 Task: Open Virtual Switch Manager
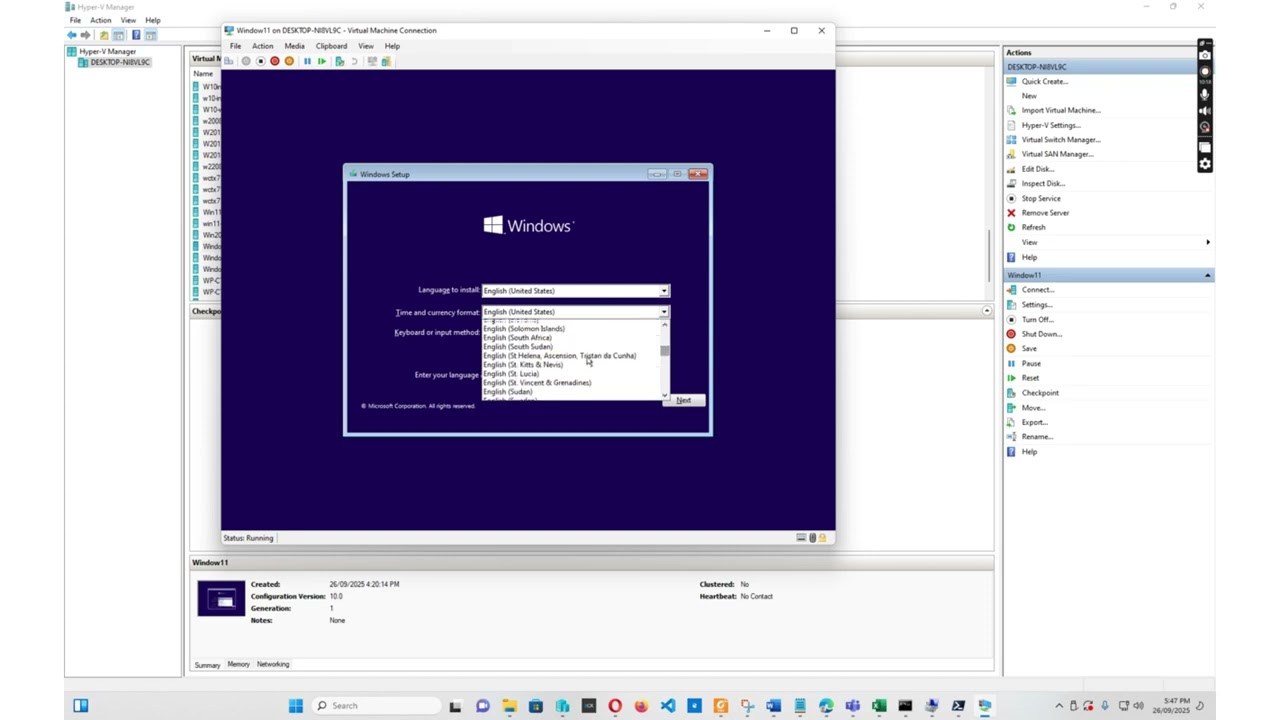click(x=1061, y=140)
